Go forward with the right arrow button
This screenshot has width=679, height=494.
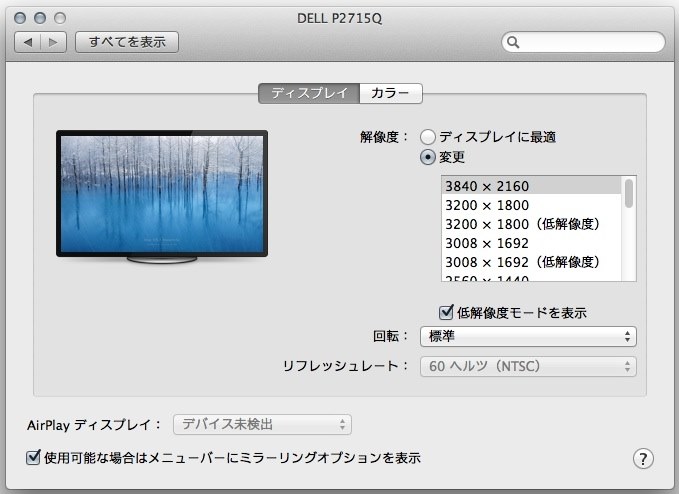53,42
